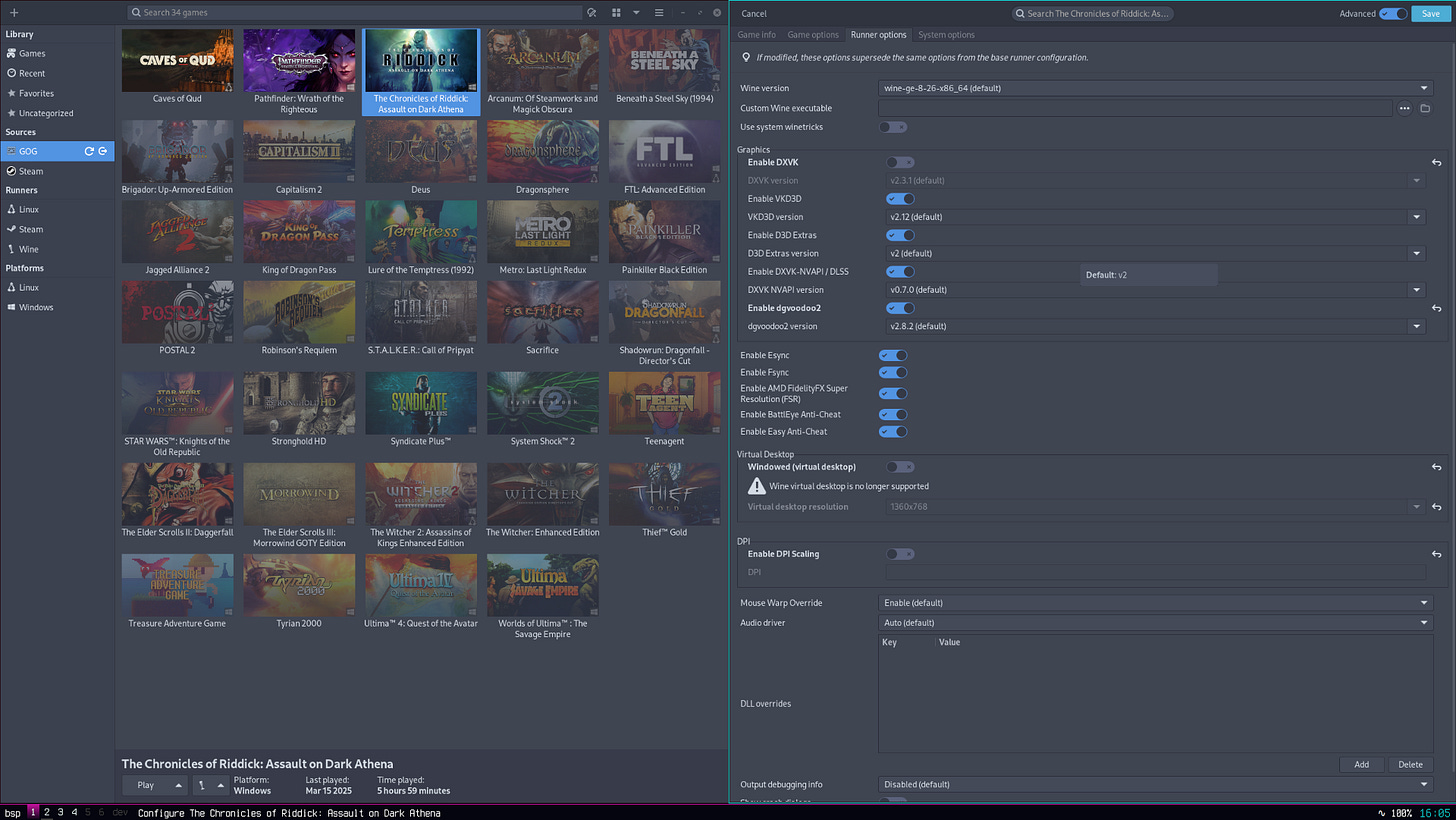Filter by Linux under Platforms
The width and height of the screenshot is (1456, 820).
(57, 287)
